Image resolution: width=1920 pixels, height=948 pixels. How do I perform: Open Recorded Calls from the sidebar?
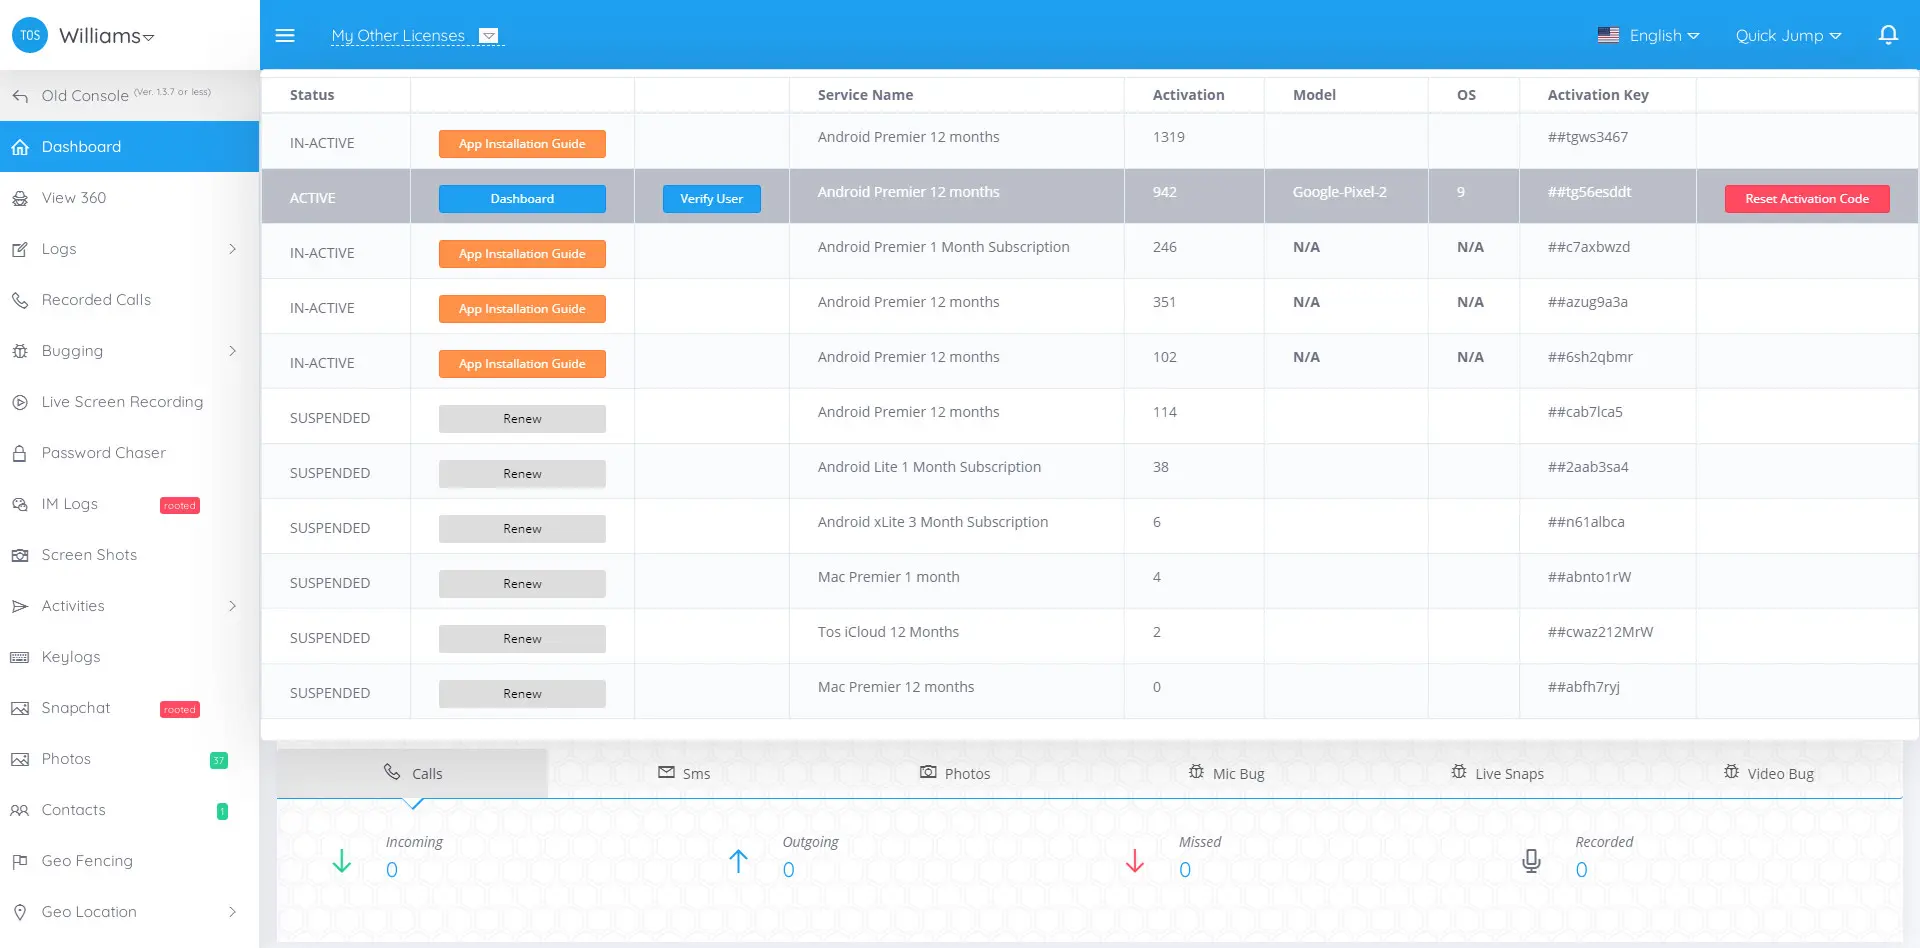pyautogui.click(x=96, y=300)
